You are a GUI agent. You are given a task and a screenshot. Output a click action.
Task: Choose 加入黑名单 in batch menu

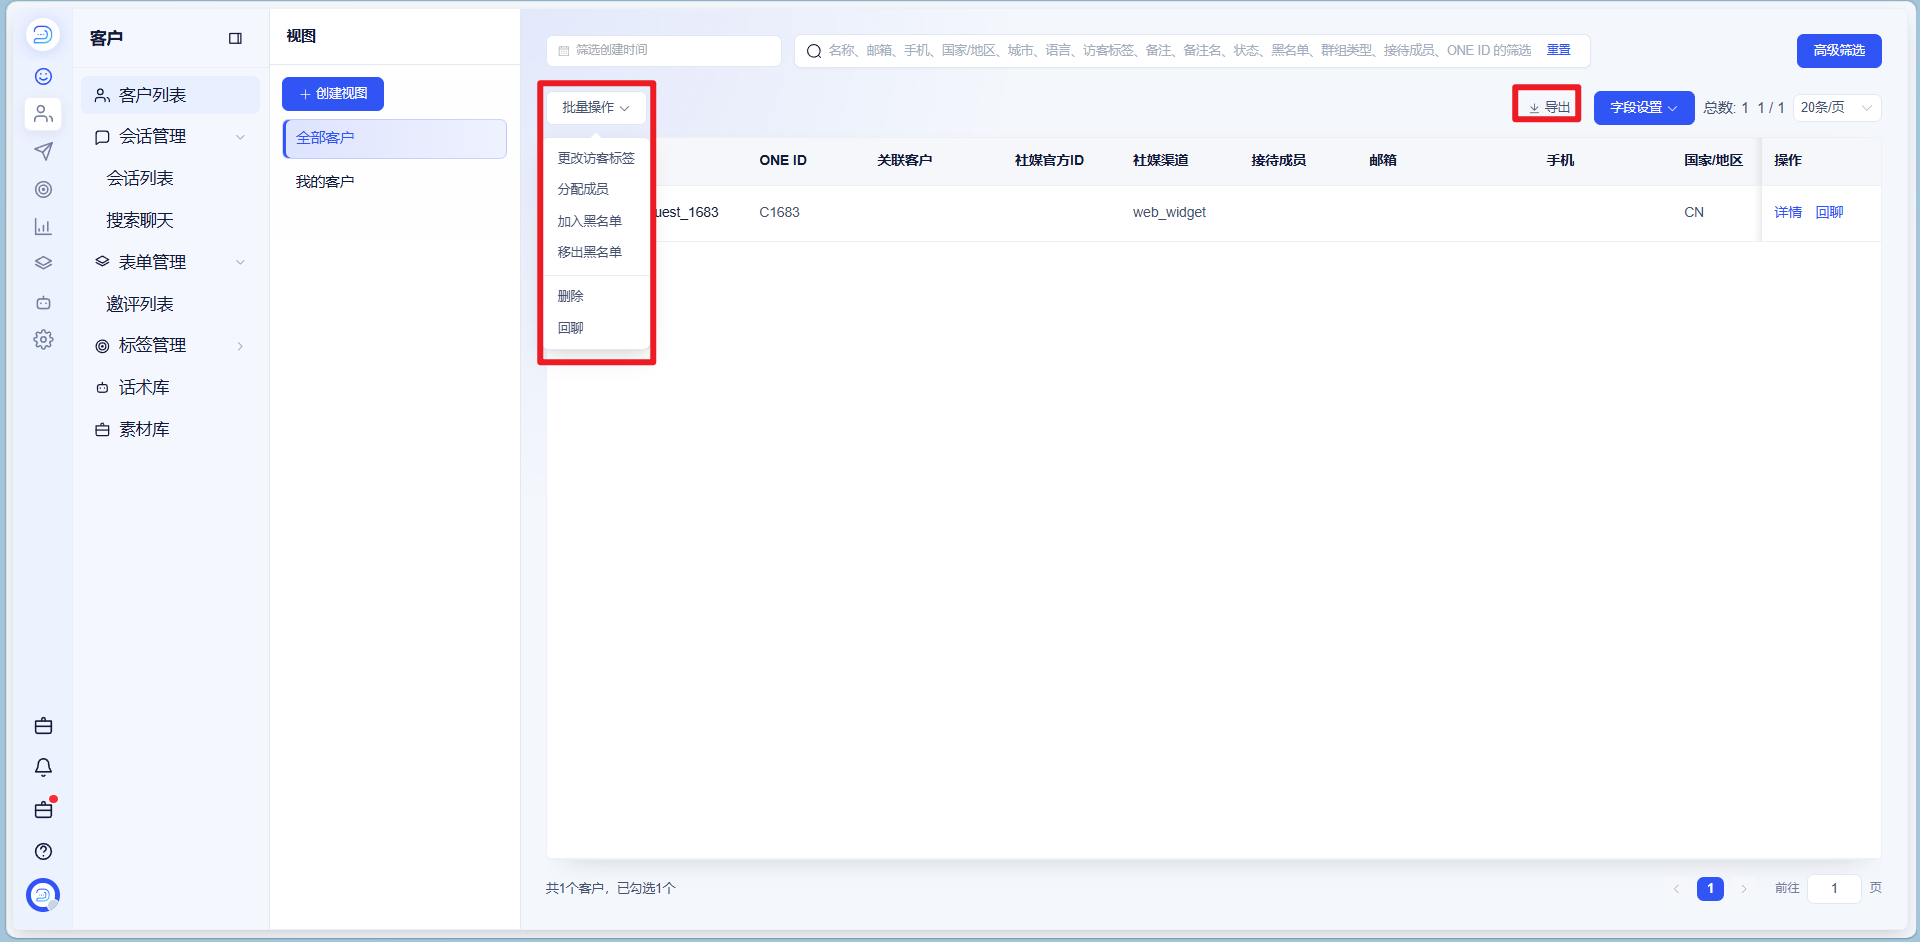pyautogui.click(x=590, y=221)
